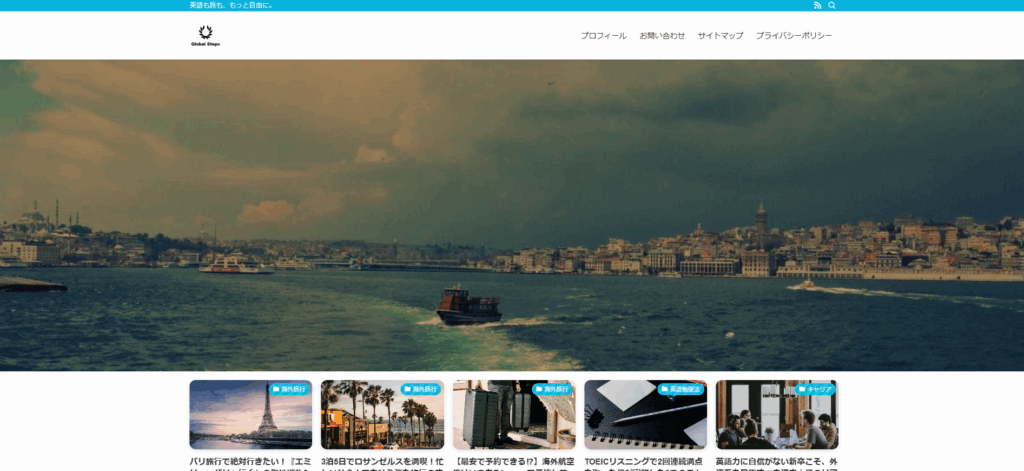This screenshot has height=471, width=1024.
Task: Go to the お問い合わせ page
Action: (x=662, y=36)
